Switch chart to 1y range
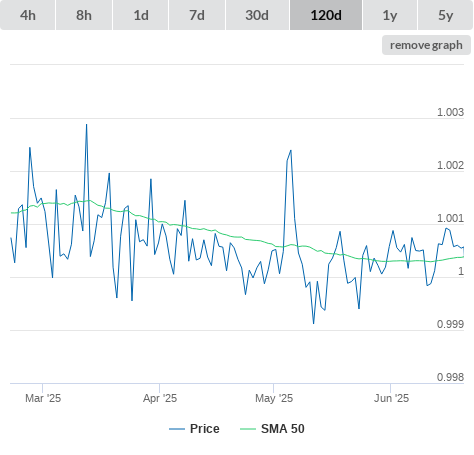 pyautogui.click(x=390, y=15)
